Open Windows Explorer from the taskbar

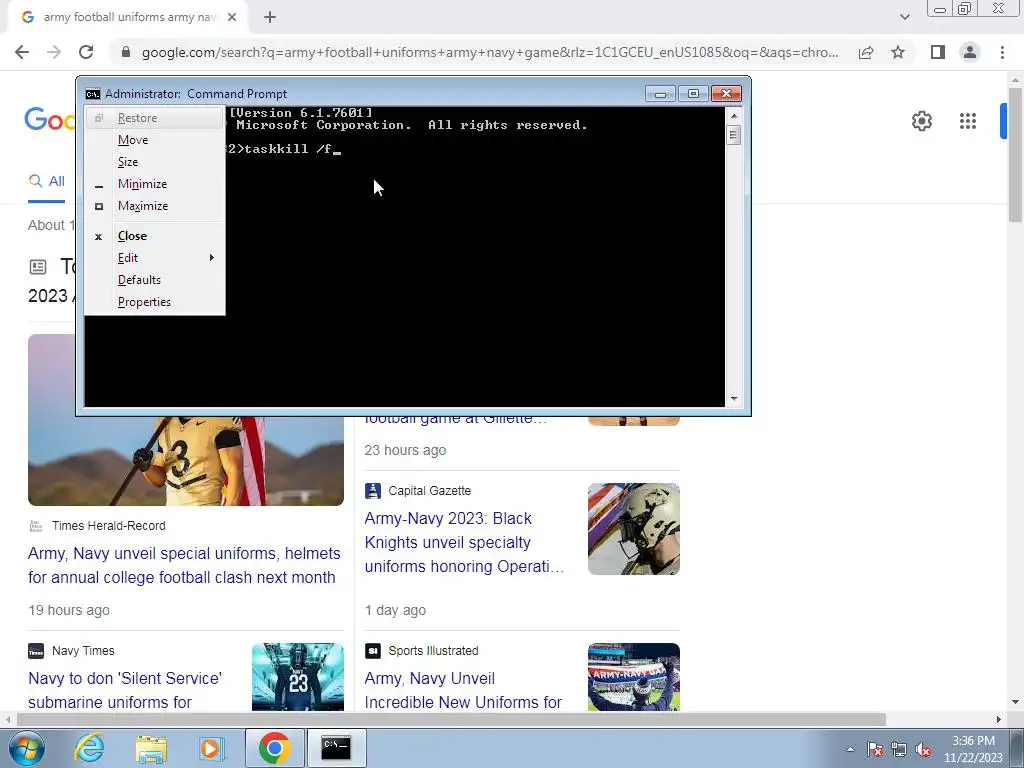(x=151, y=748)
